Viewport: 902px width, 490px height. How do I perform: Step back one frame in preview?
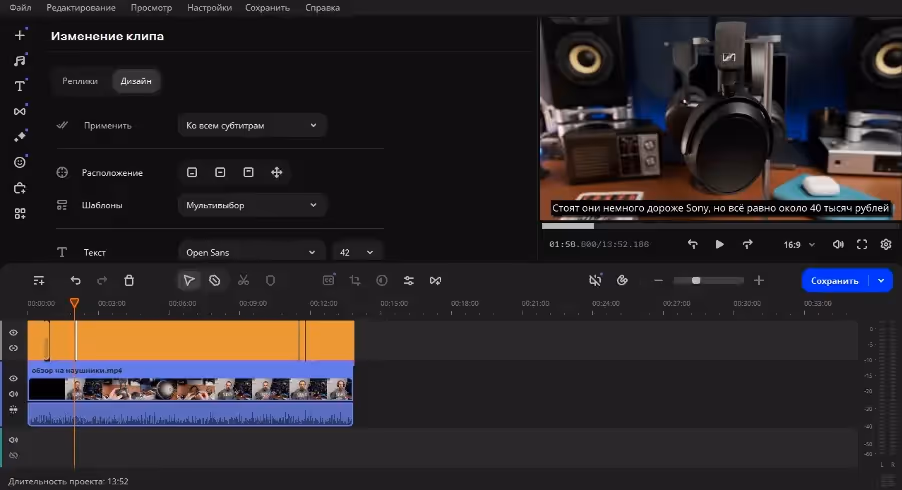693,244
